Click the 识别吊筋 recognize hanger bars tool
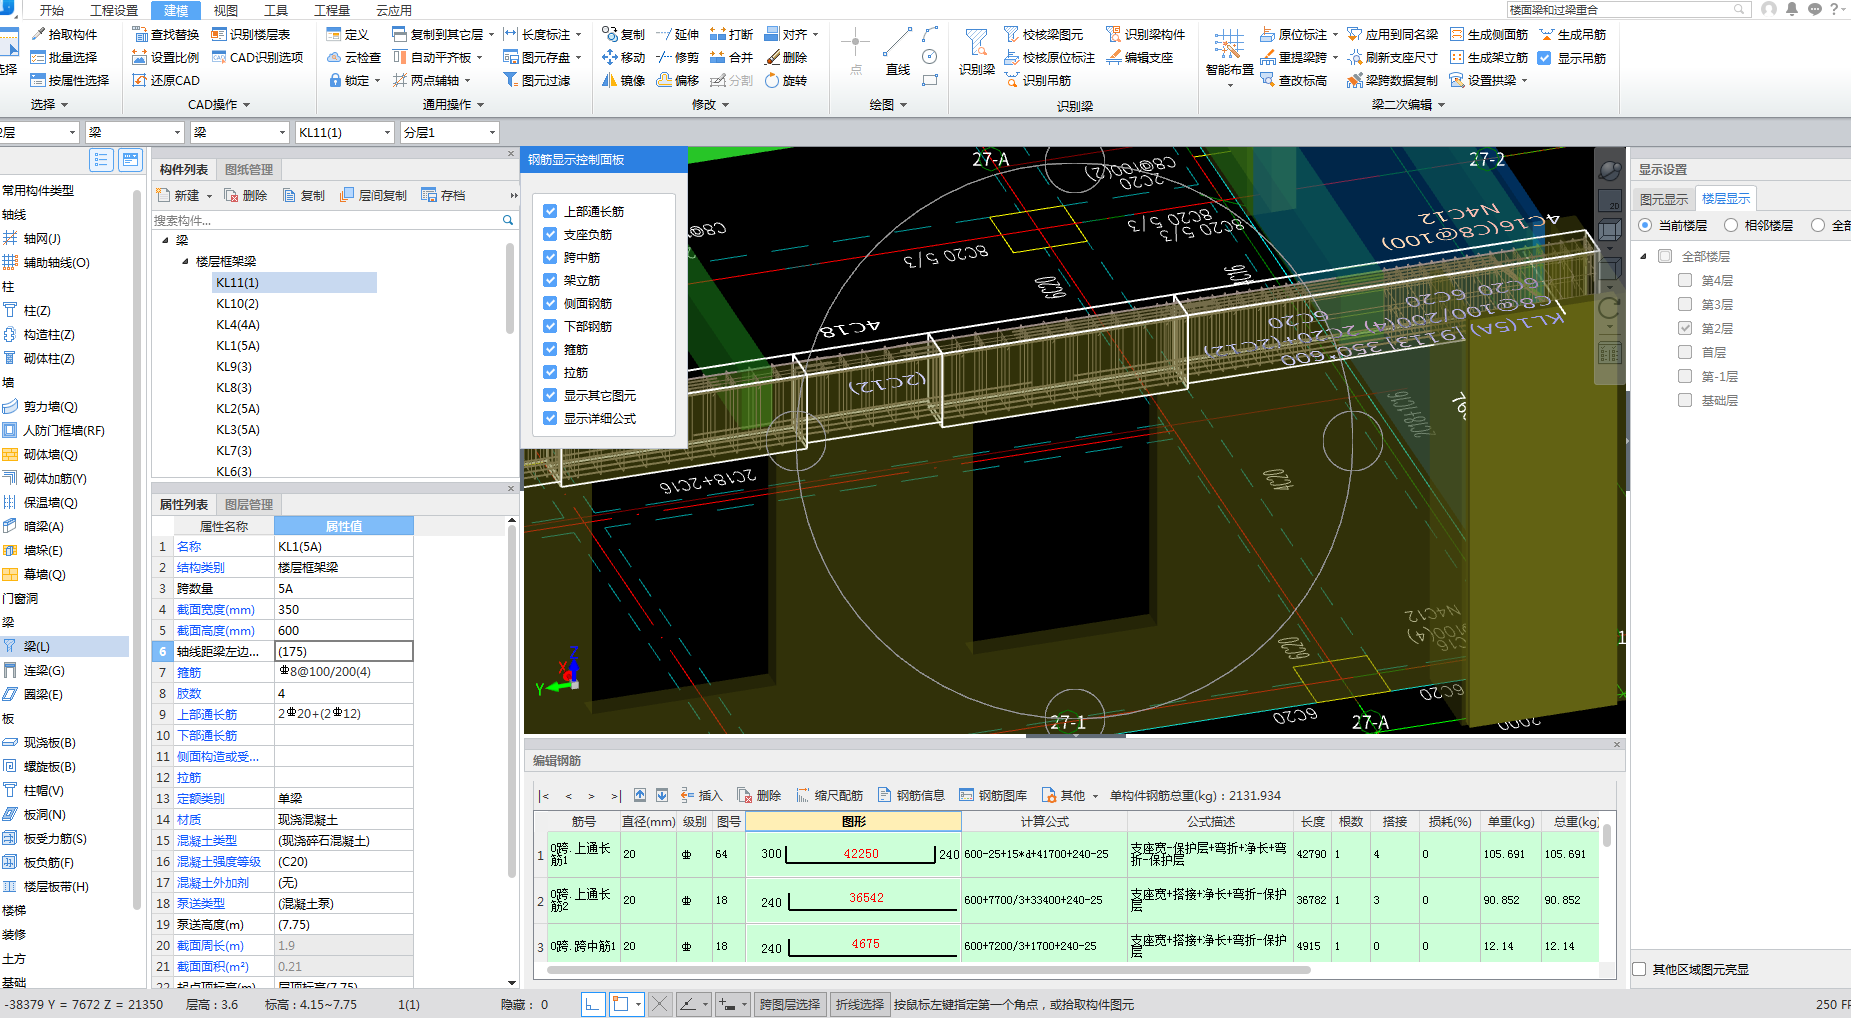Image resolution: width=1851 pixels, height=1018 pixels. 1038,80
